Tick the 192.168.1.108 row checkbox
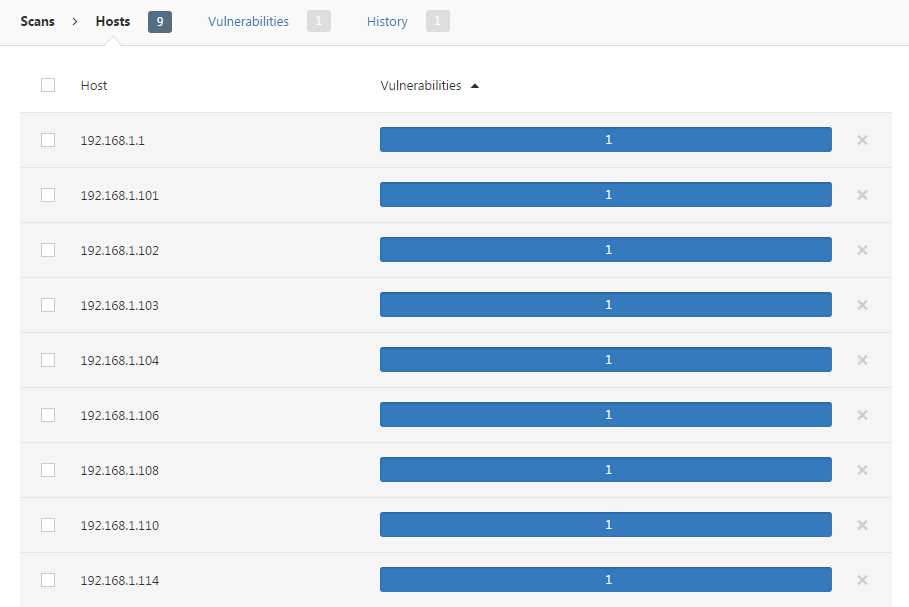This screenshot has width=909, height=607. pyautogui.click(x=48, y=470)
